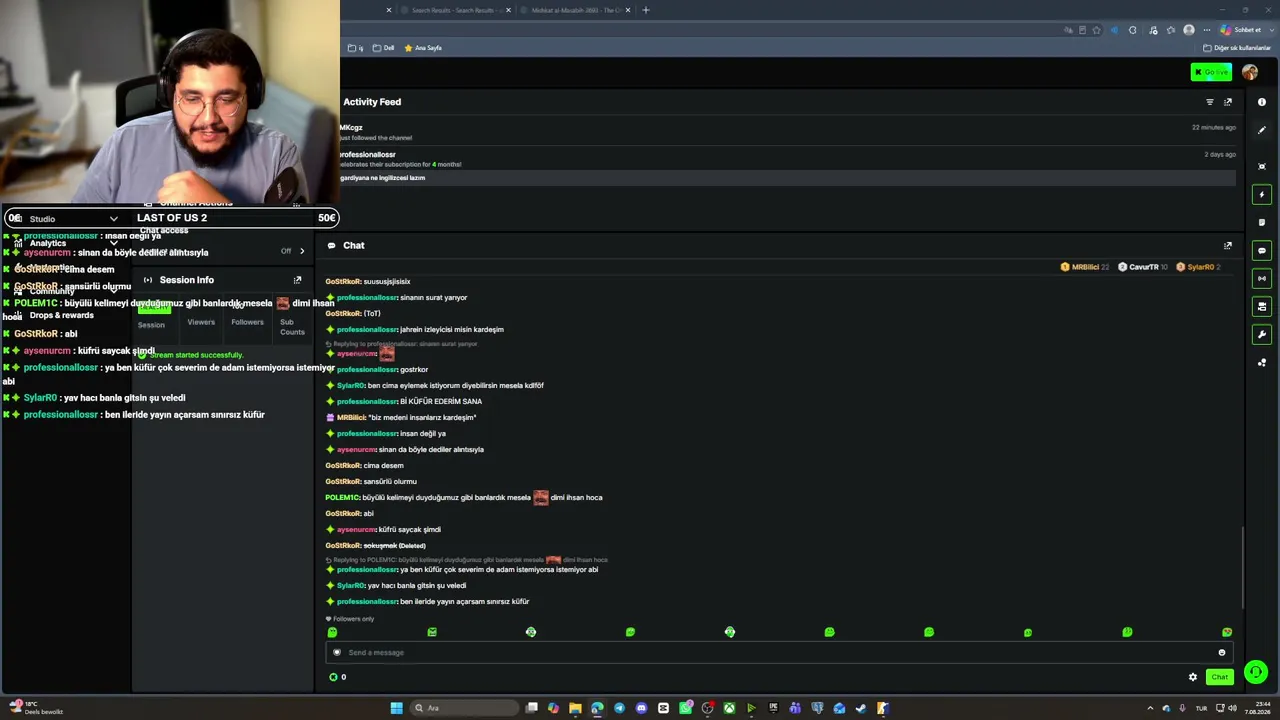Open Telegram from the taskbar

tap(619, 708)
